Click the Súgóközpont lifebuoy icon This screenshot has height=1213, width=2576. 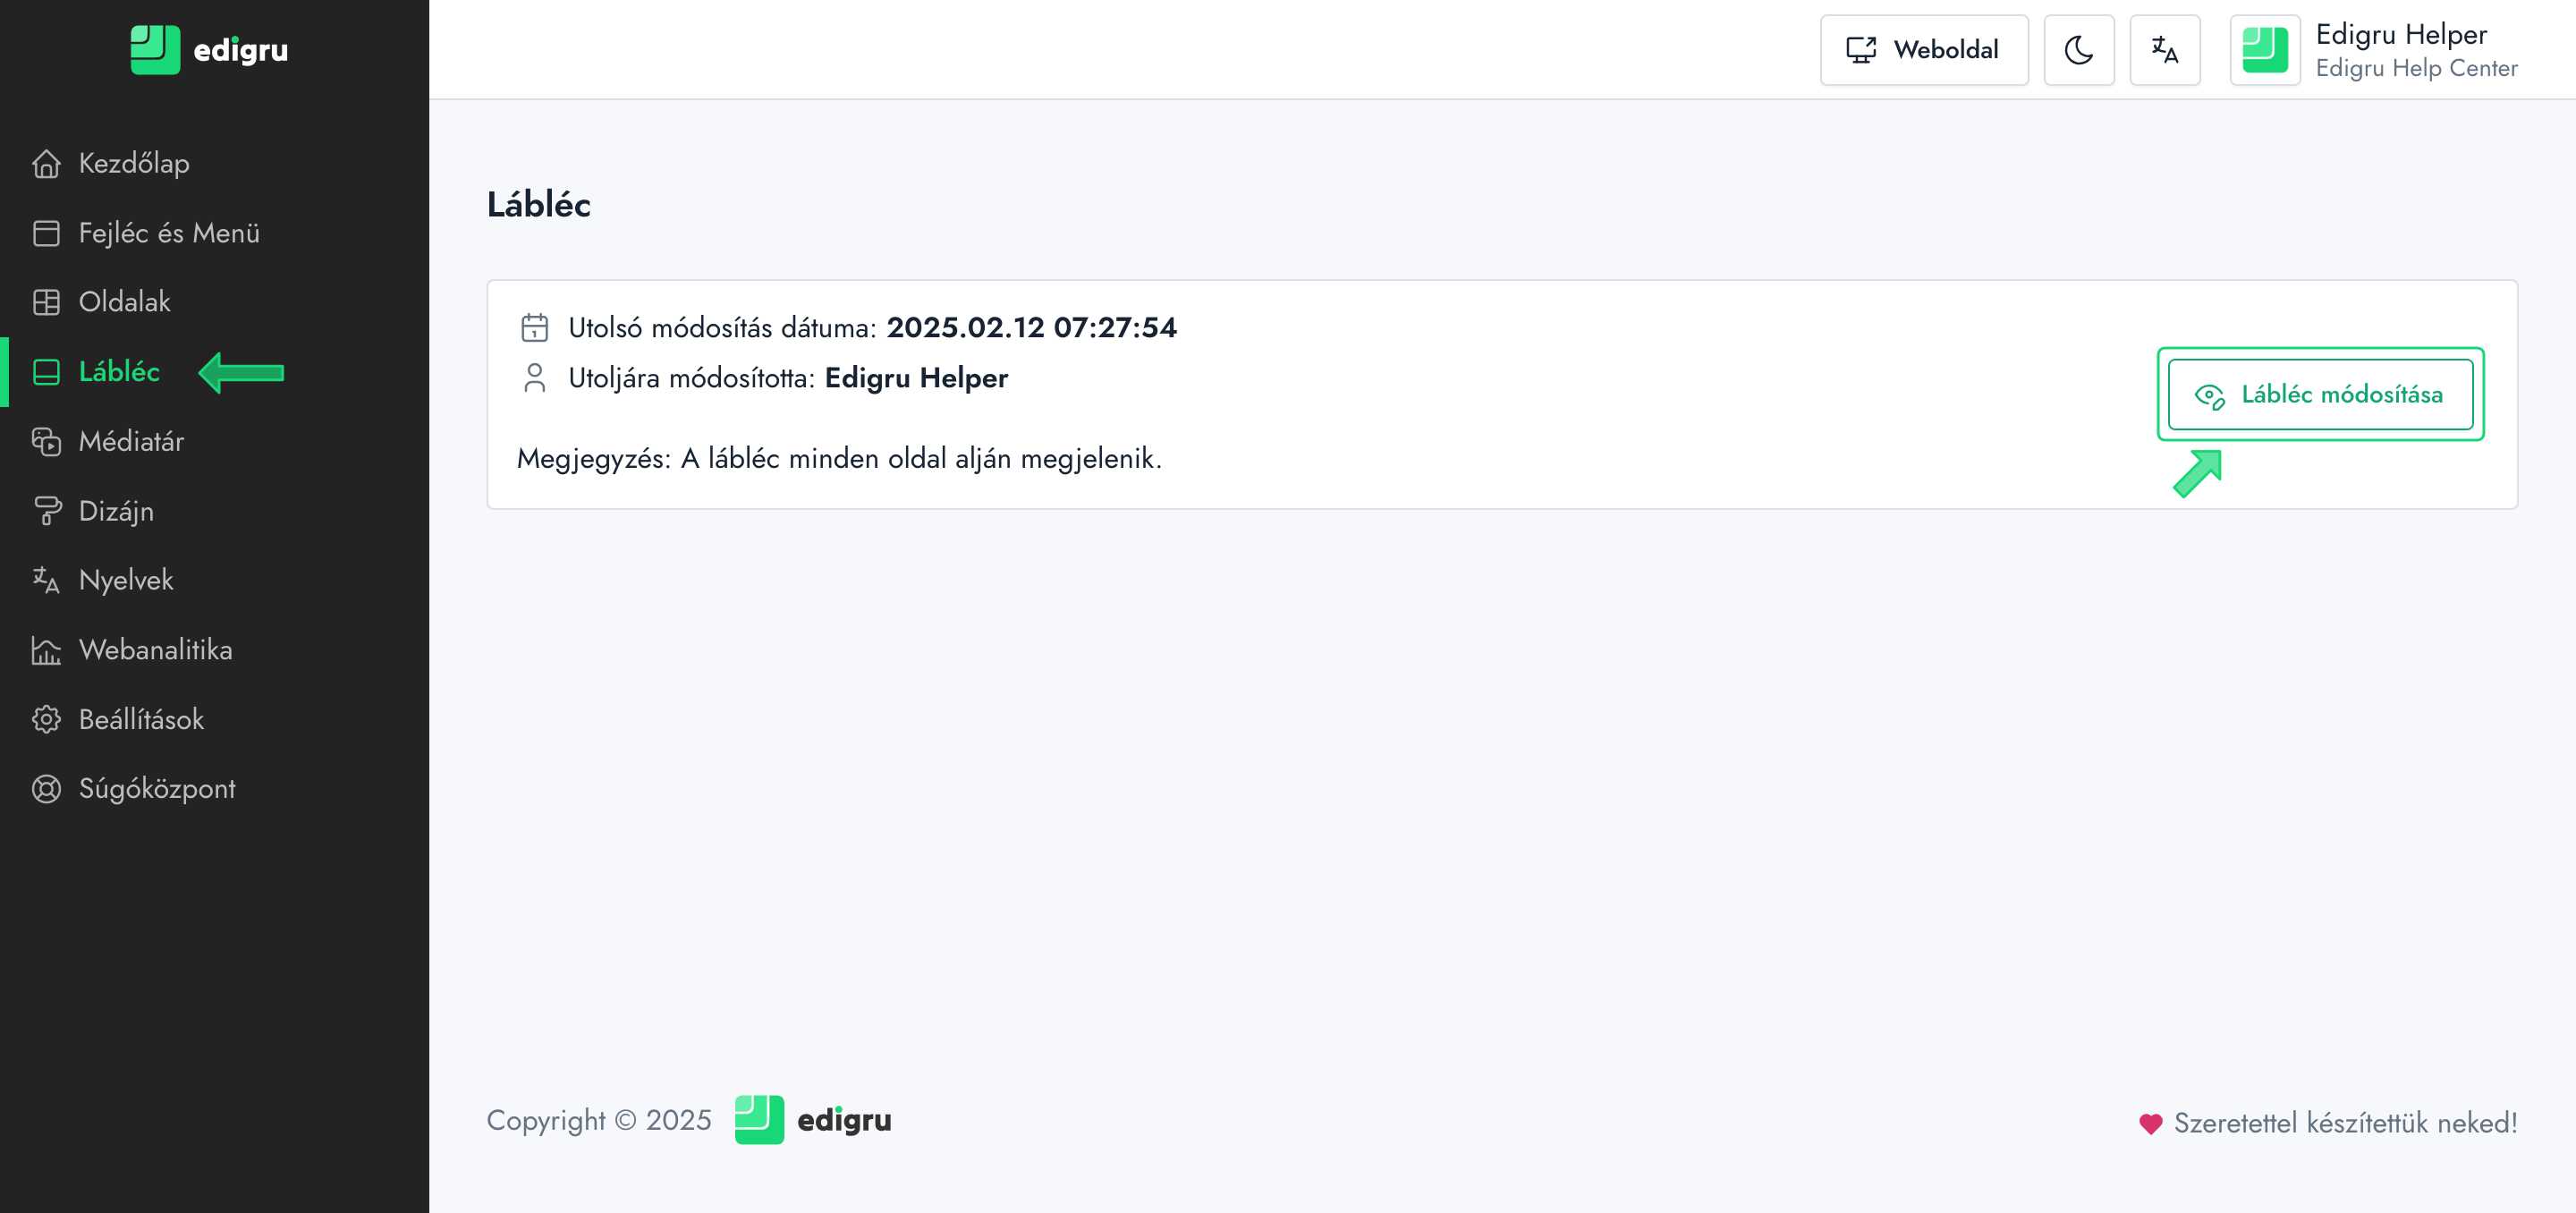click(46, 789)
